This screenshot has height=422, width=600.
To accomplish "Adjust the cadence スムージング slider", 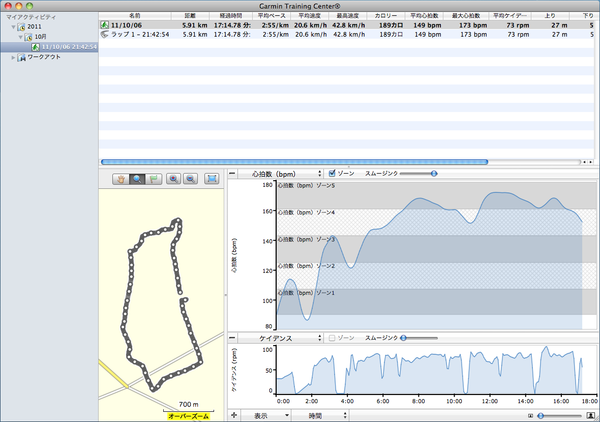I will 403,338.
